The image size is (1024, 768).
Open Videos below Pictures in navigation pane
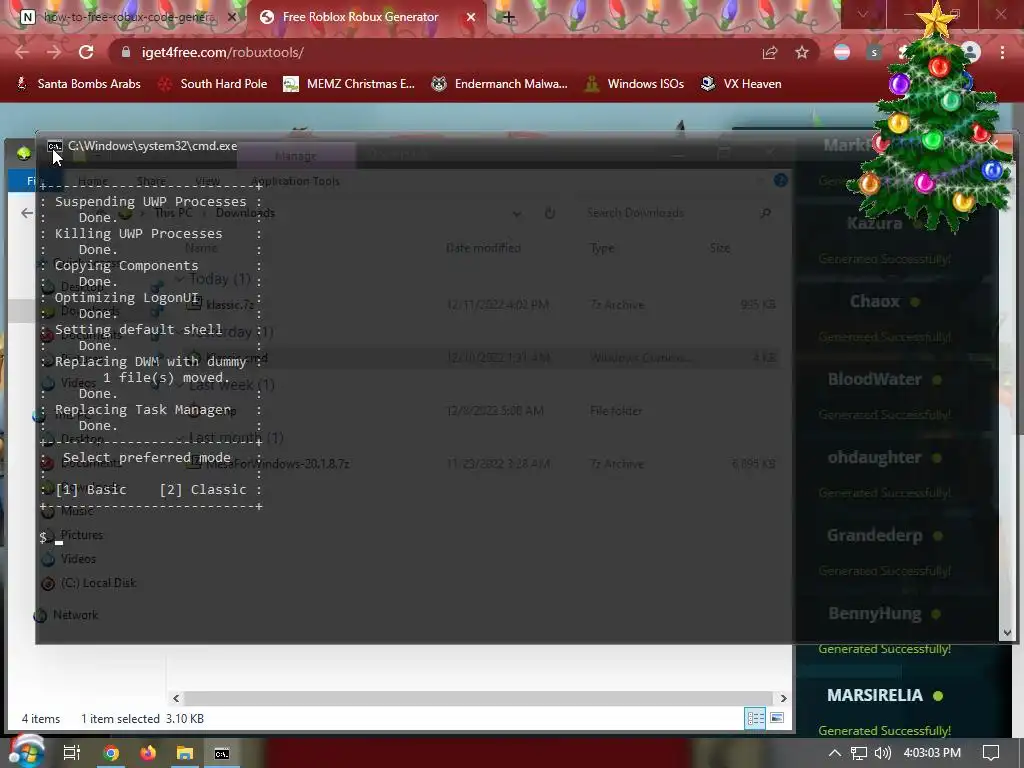78,559
